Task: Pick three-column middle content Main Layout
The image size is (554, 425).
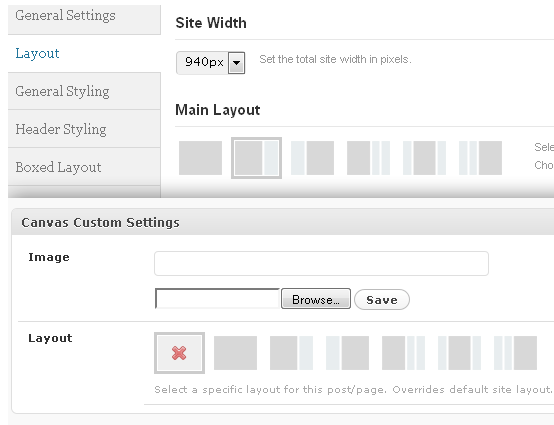Action: (424, 158)
